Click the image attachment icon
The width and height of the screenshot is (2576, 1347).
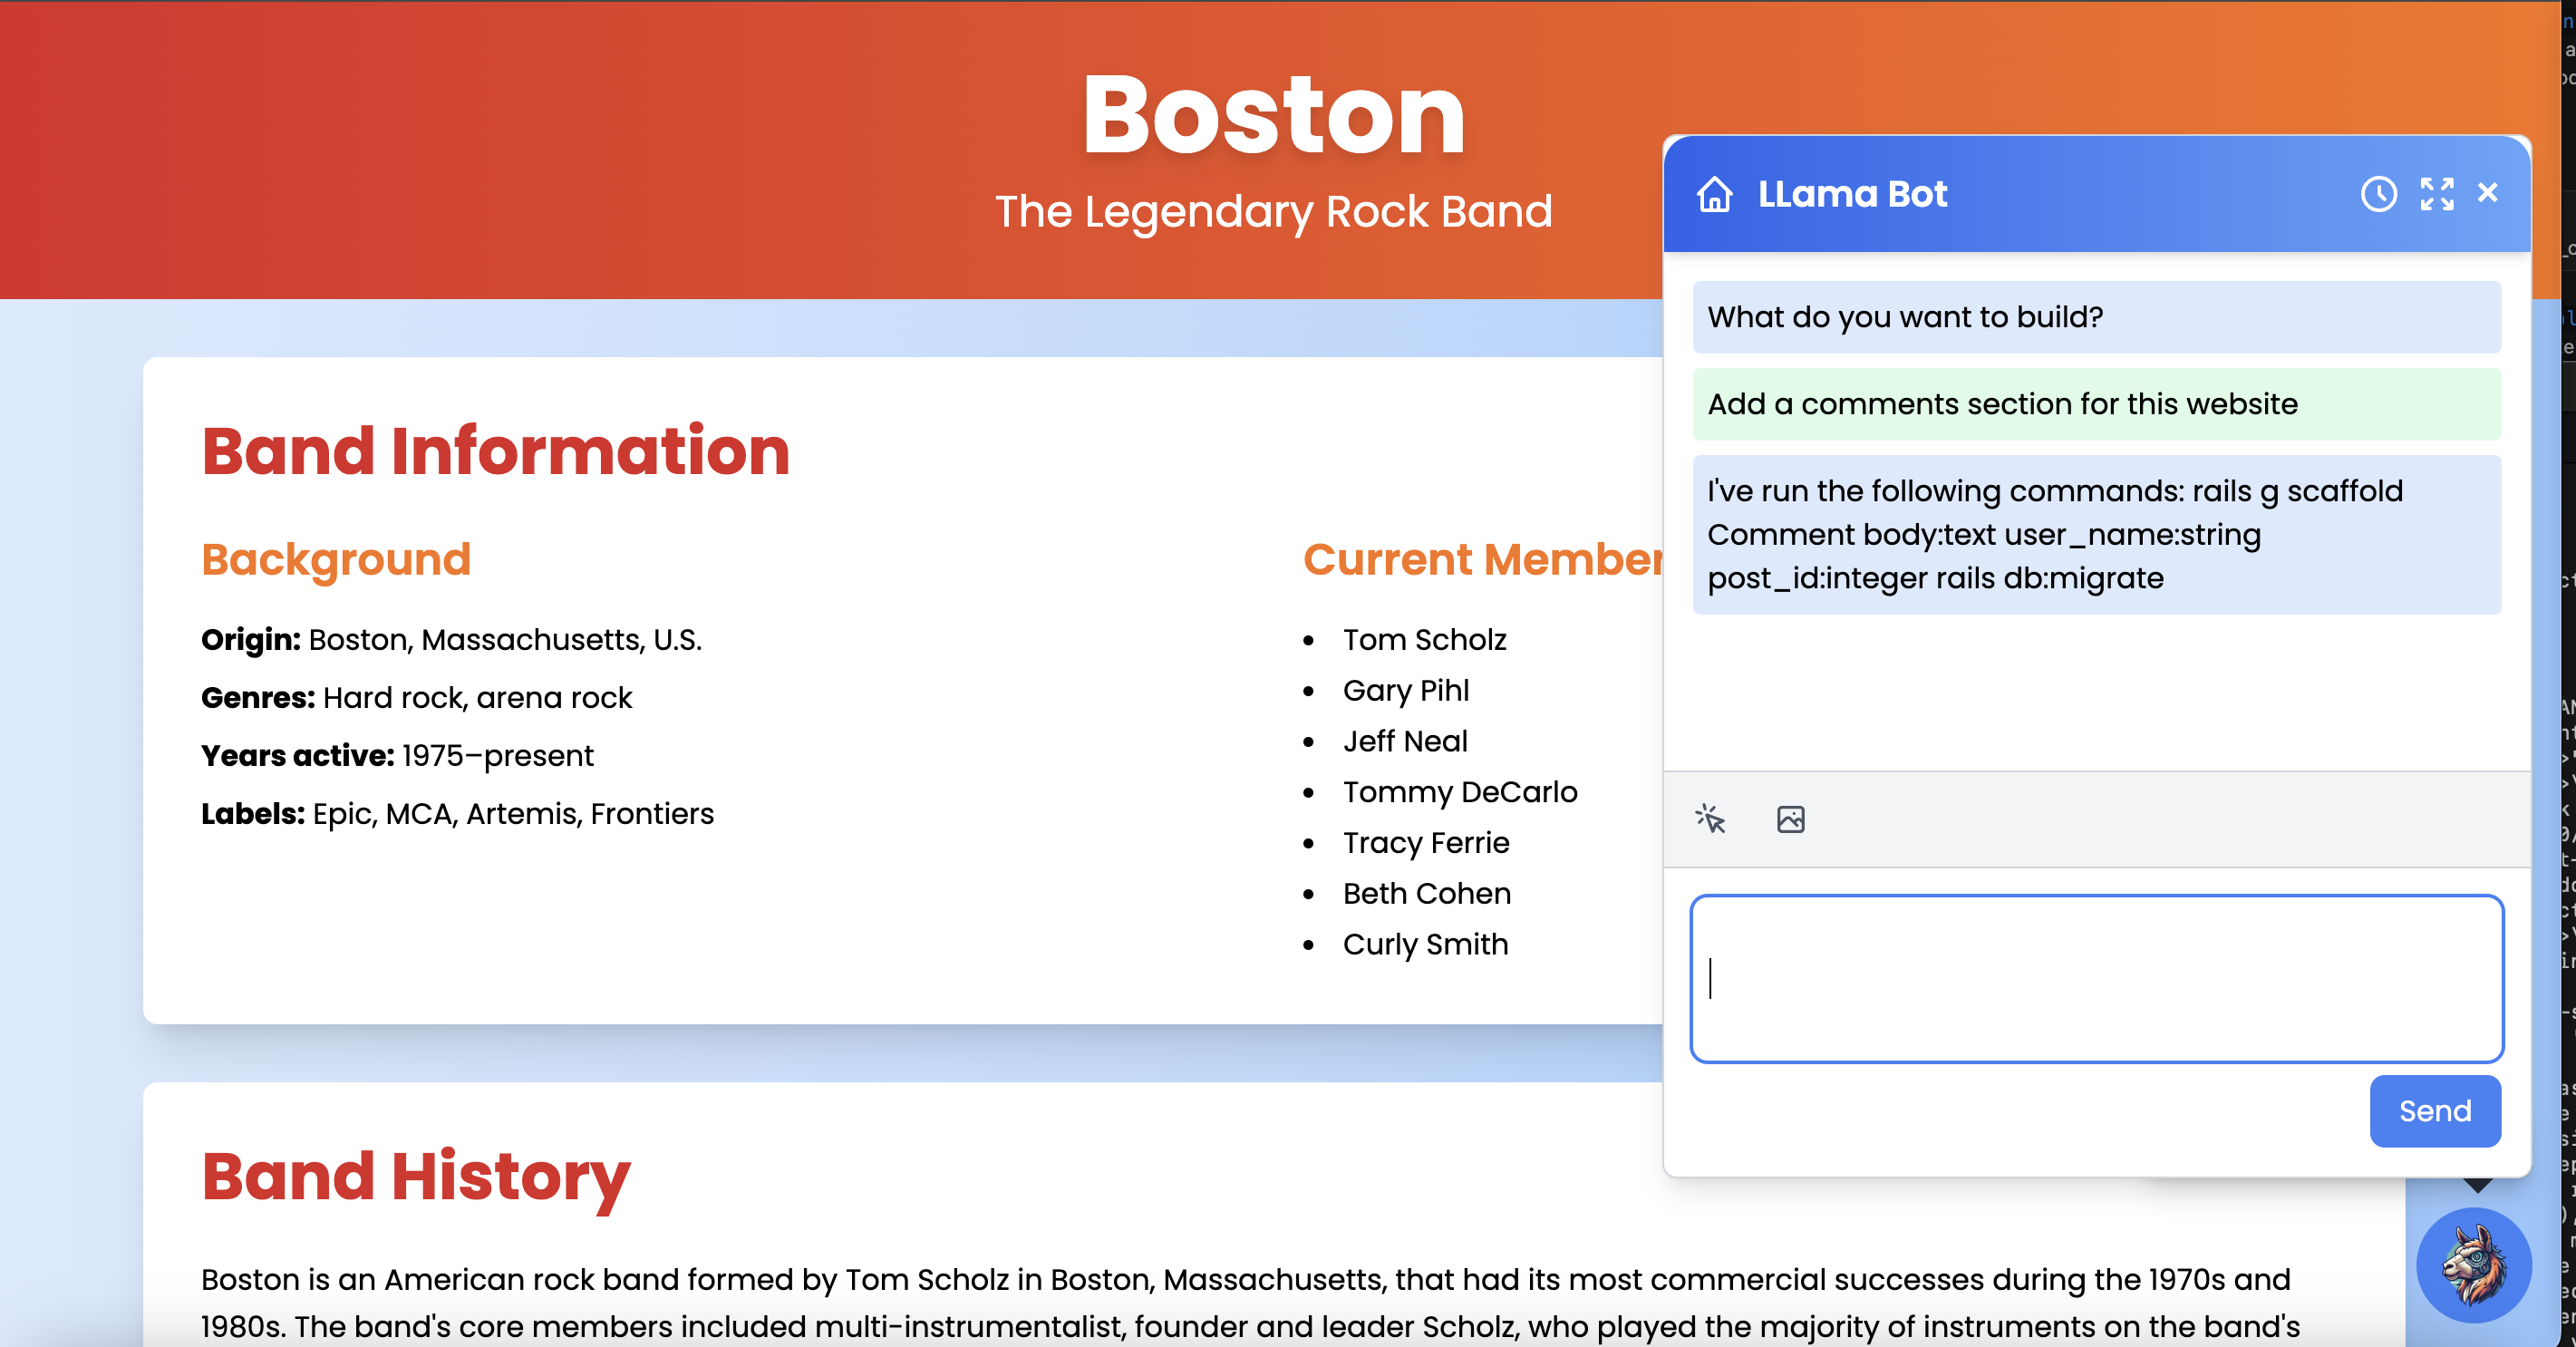click(1790, 819)
